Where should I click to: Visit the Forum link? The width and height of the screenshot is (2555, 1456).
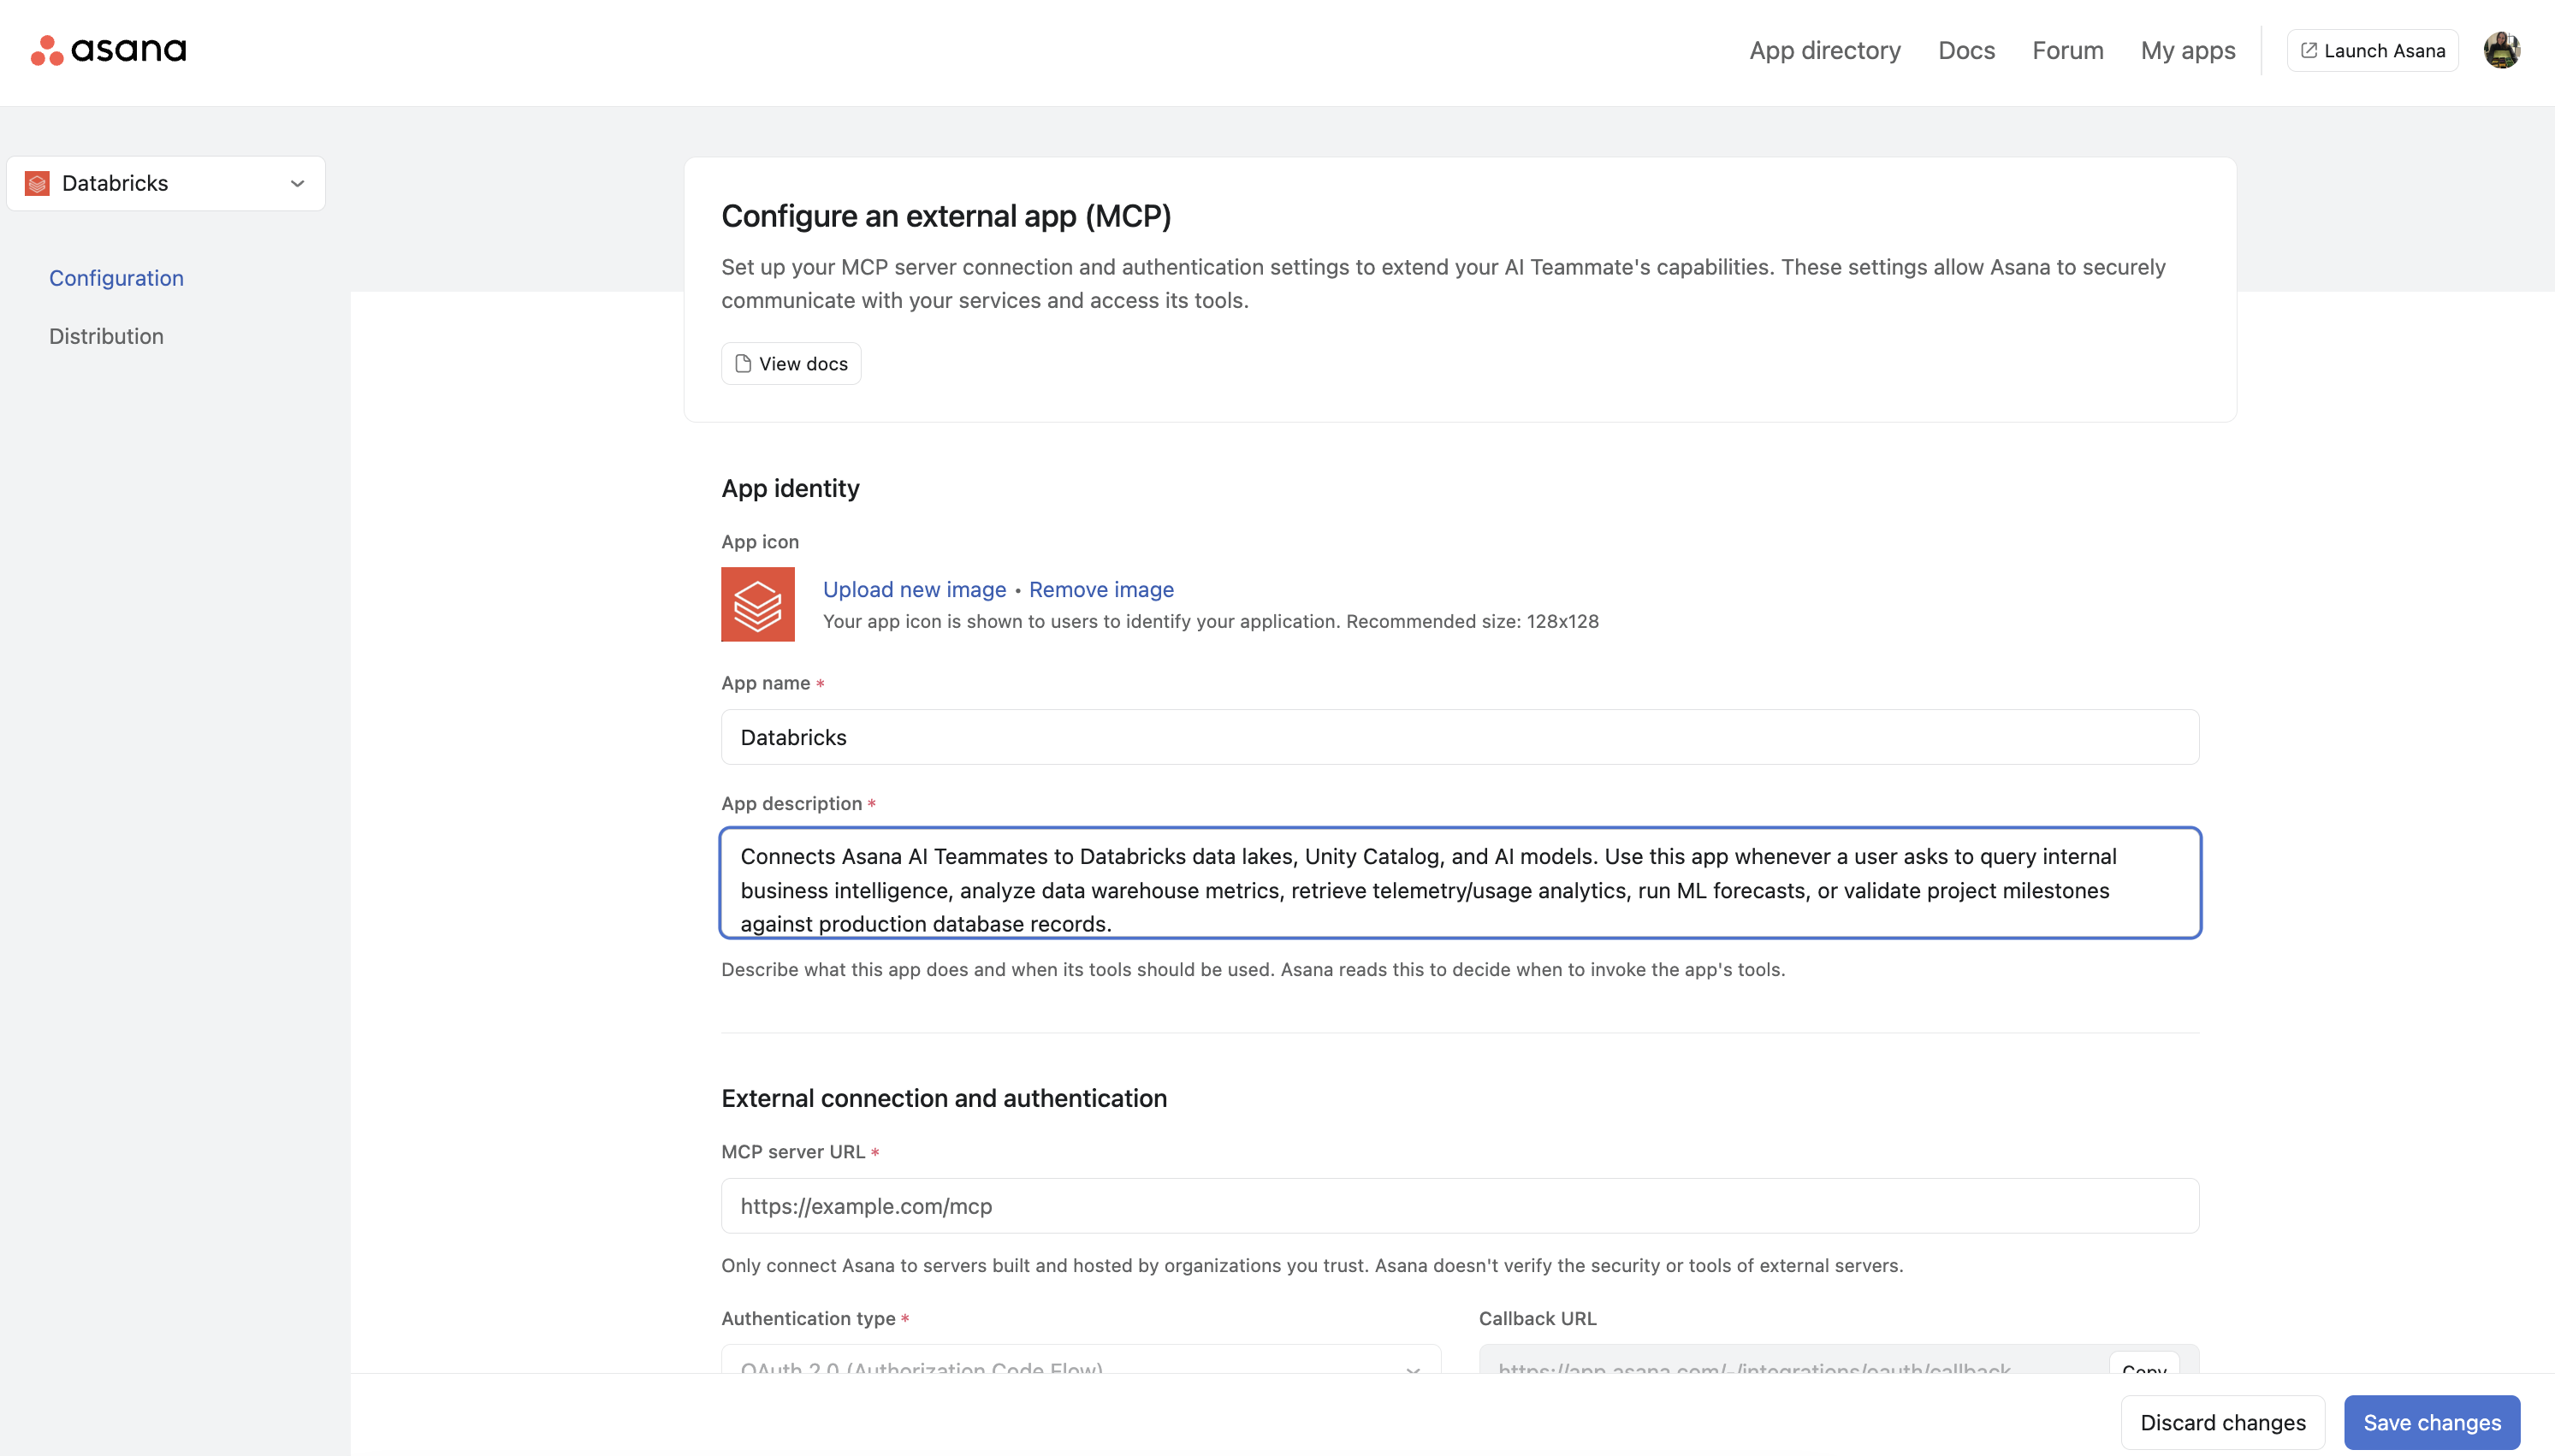[2067, 50]
